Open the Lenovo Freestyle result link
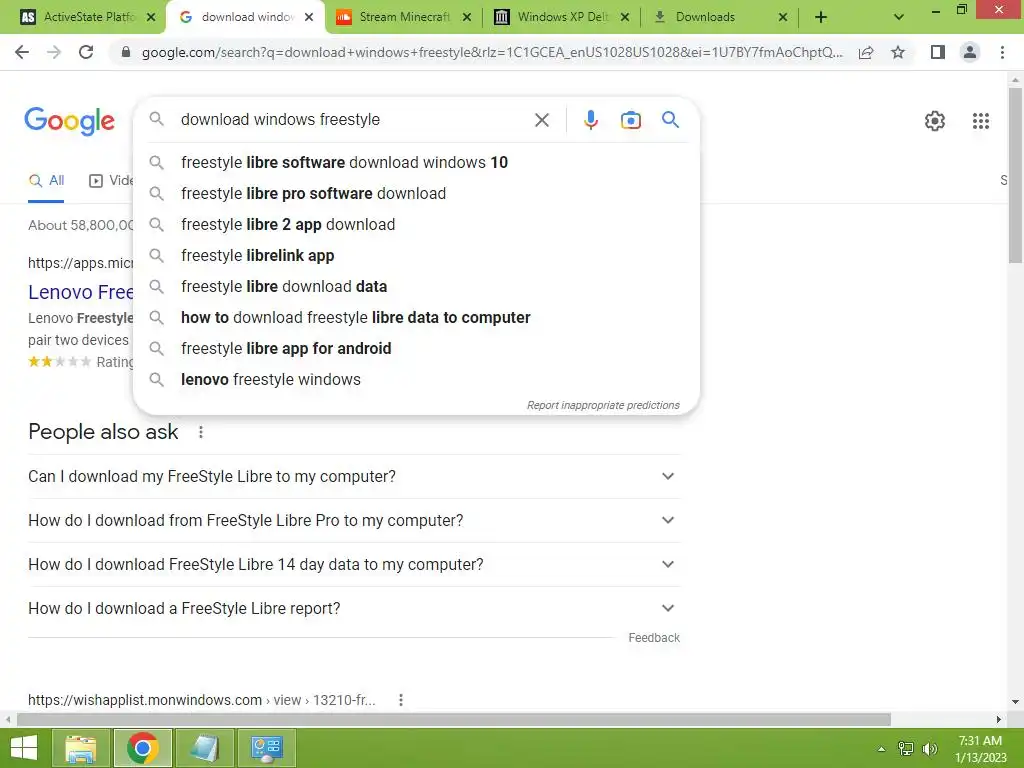1024x768 pixels. pos(81,292)
